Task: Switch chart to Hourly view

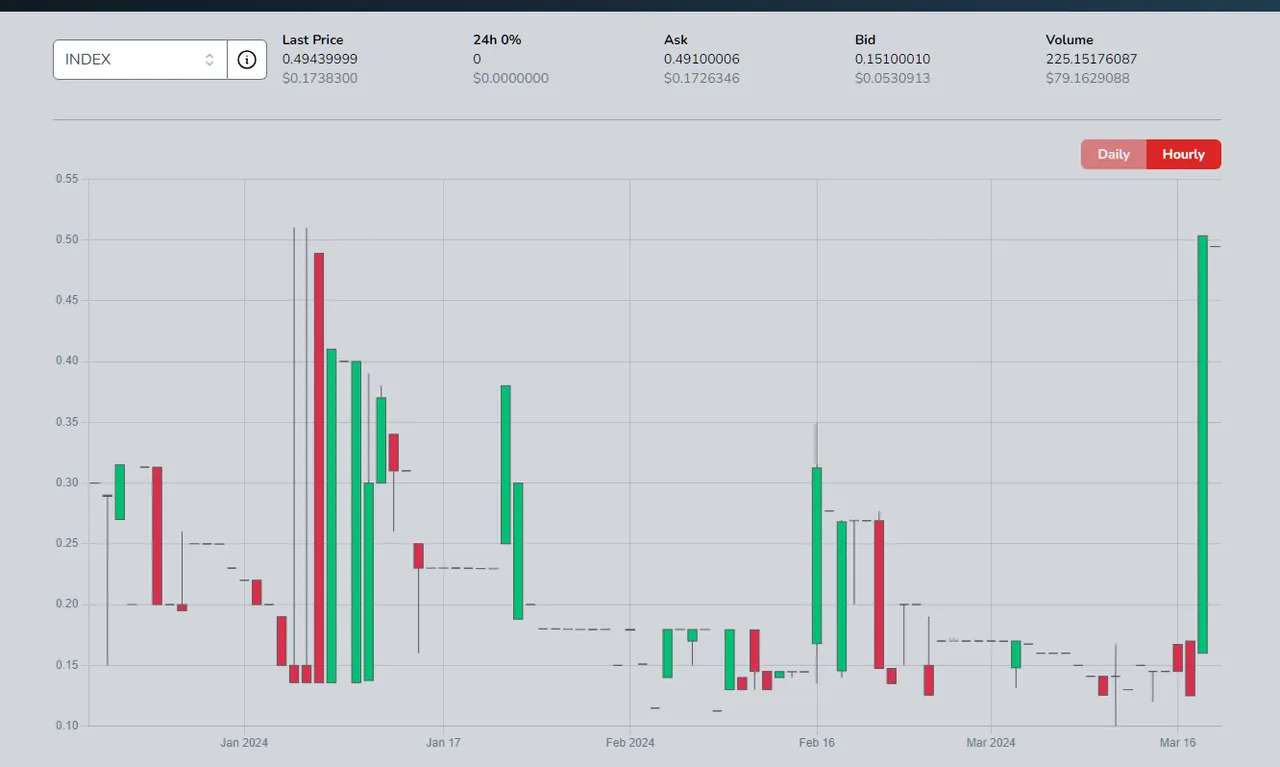Action: [x=1183, y=154]
